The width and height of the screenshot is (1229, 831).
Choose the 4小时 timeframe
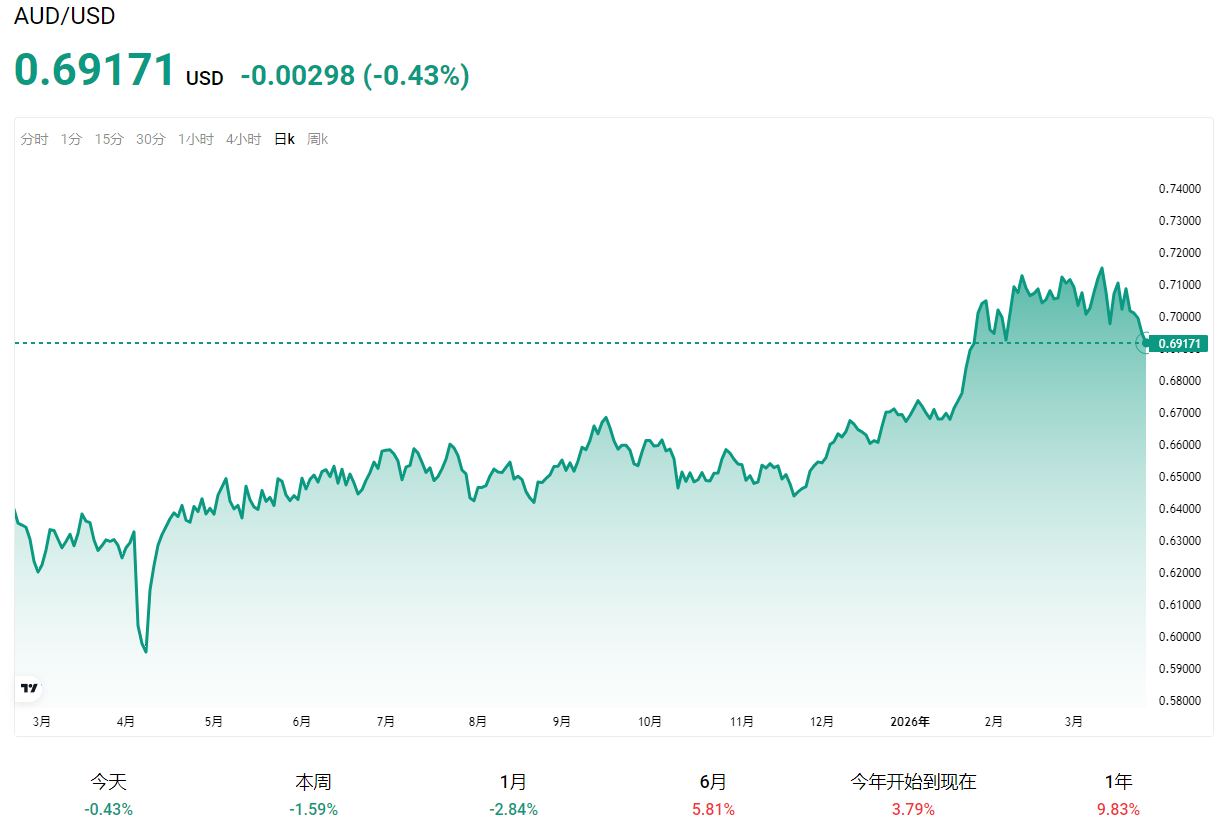pyautogui.click(x=243, y=140)
